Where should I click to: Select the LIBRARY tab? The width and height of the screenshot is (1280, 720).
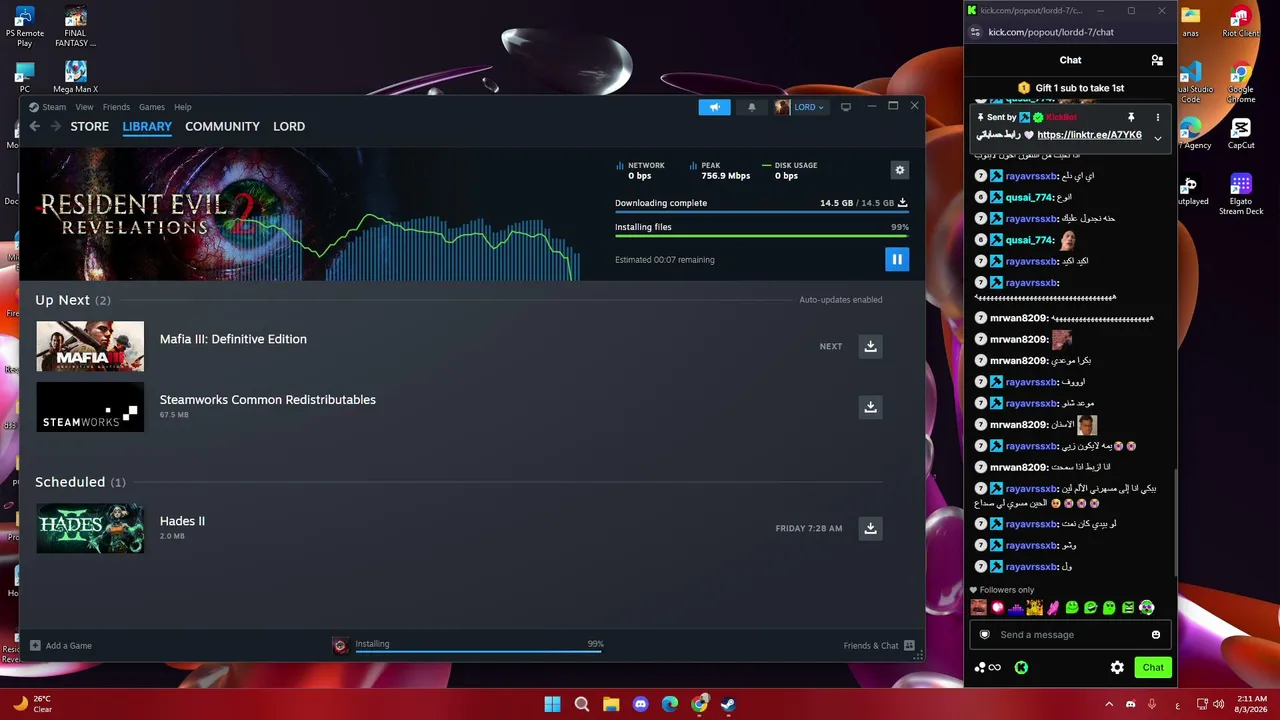147,126
